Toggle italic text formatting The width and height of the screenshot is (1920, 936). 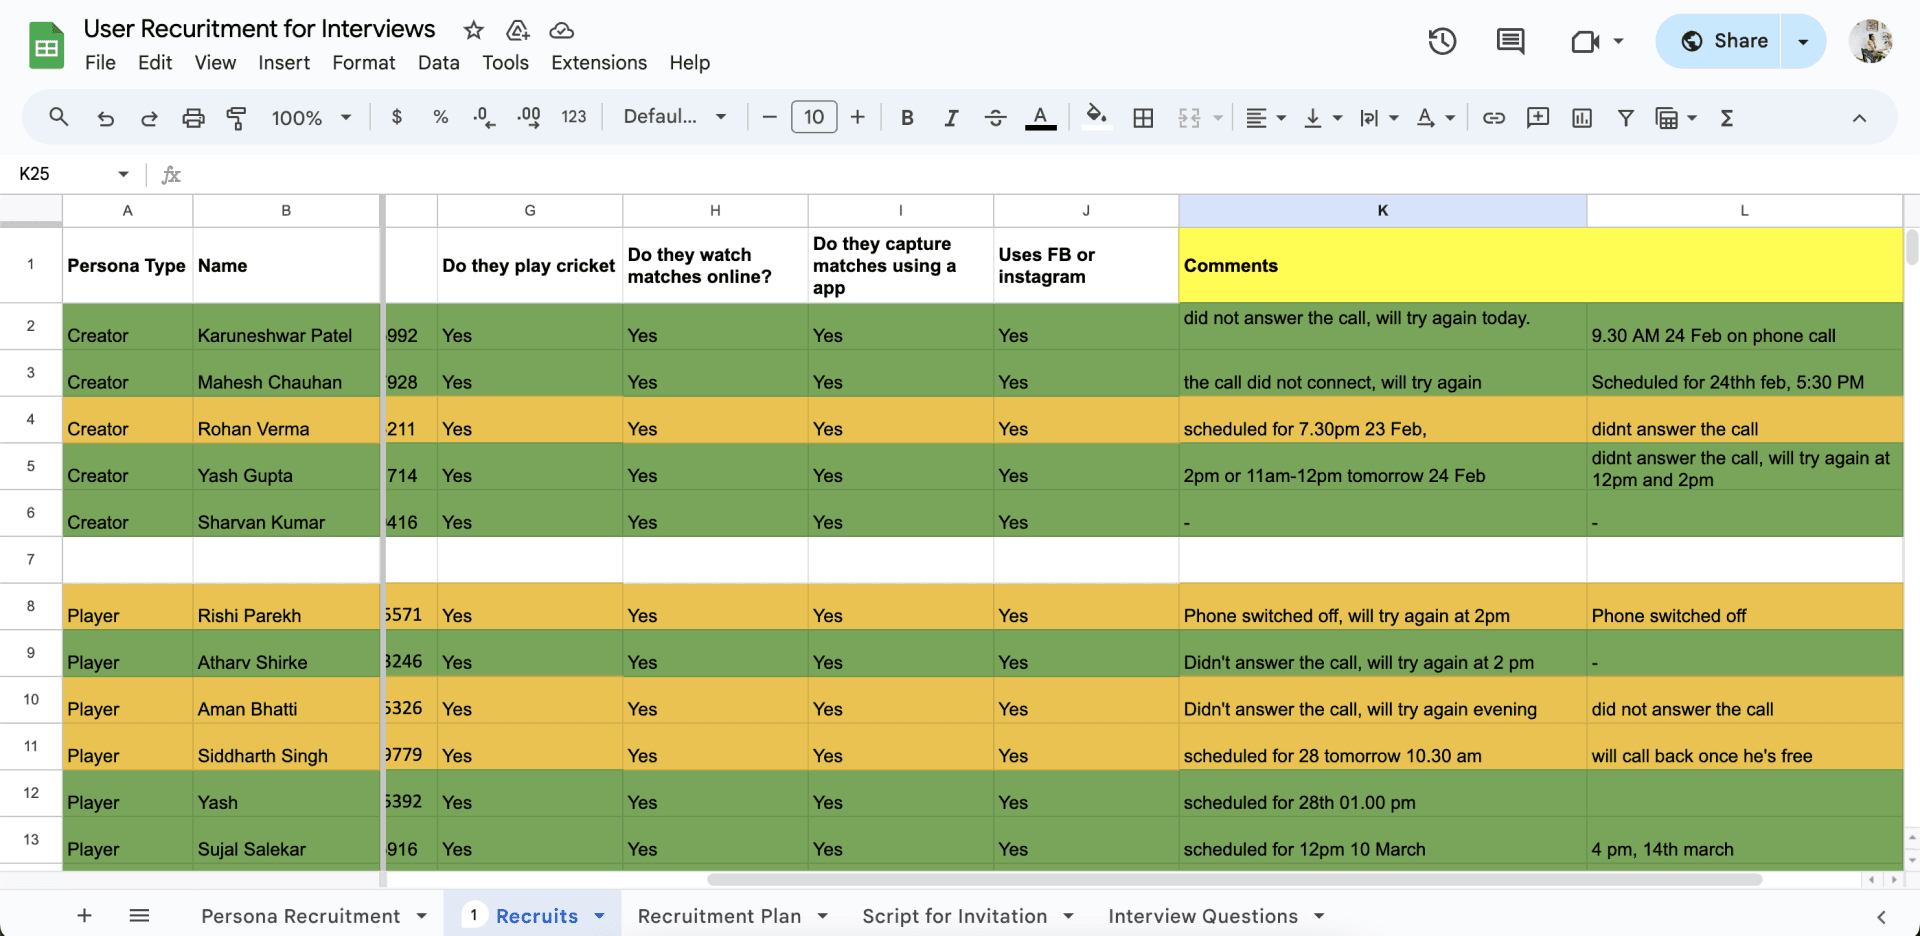[951, 118]
